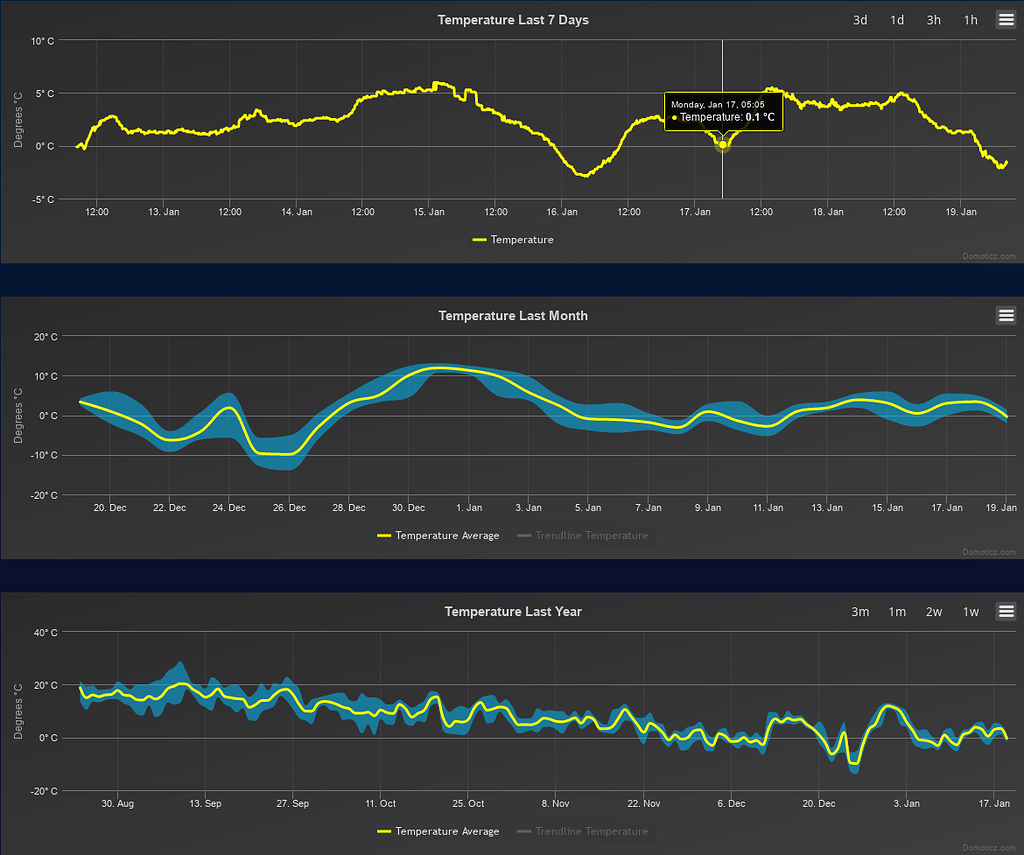This screenshot has width=1024, height=855.
Task: Select the 3h range on the top chart
Action: point(933,19)
